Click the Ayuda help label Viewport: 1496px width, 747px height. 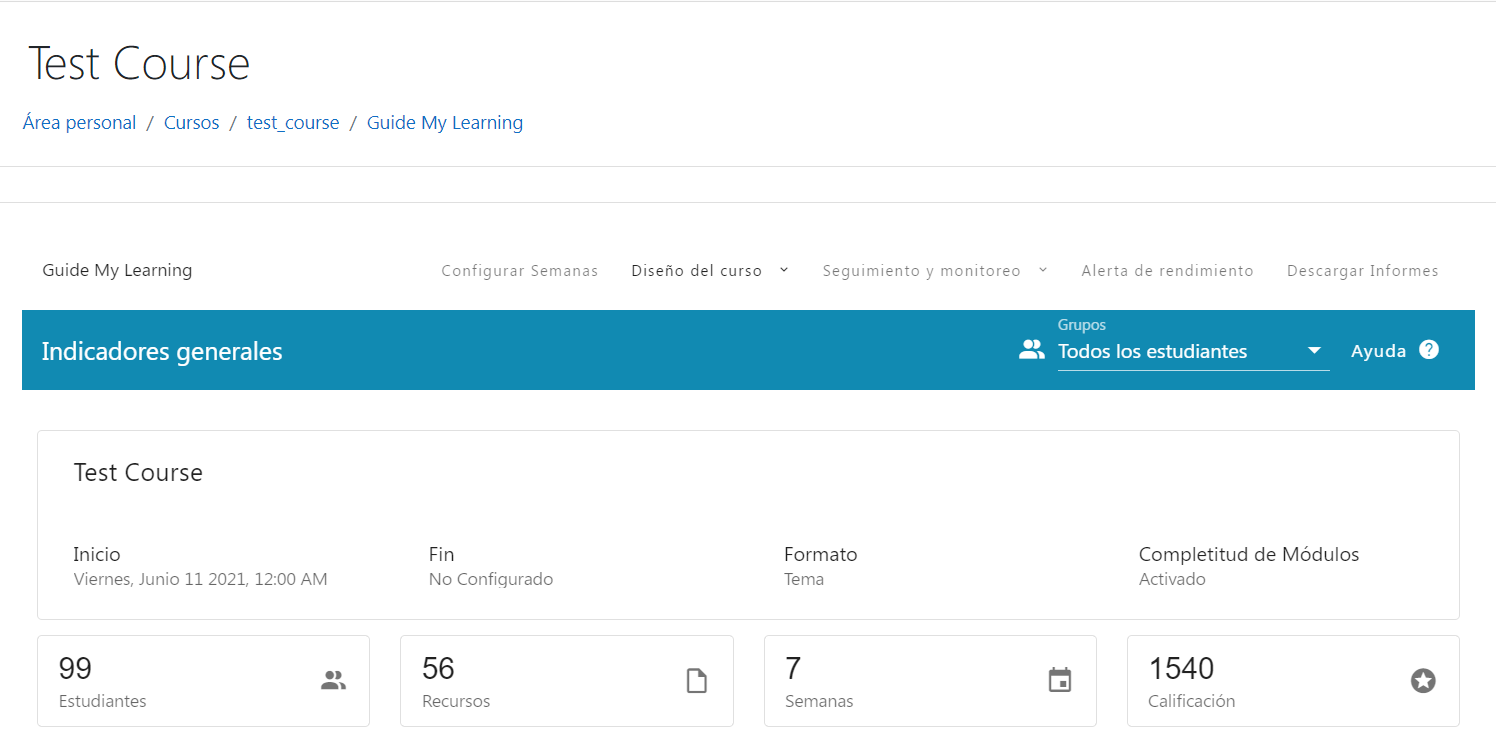tap(1378, 351)
